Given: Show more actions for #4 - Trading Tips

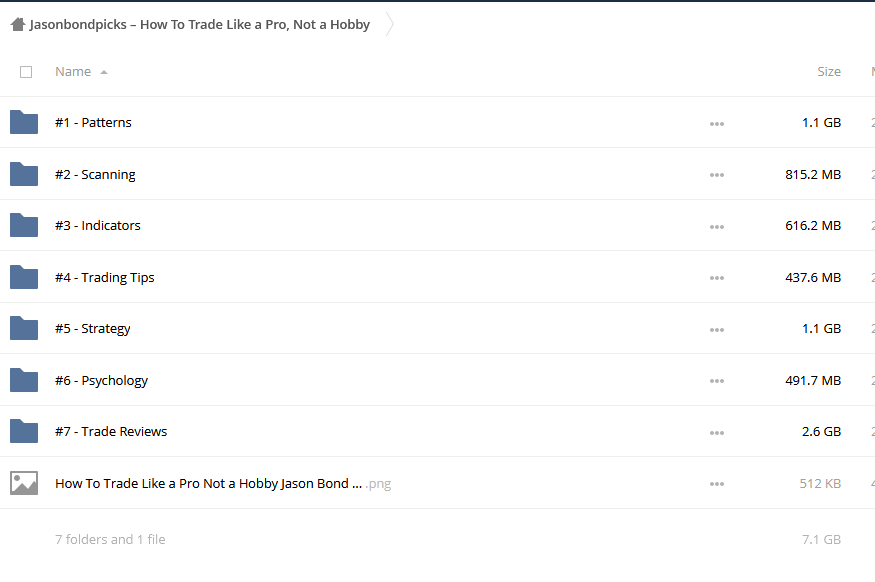Looking at the screenshot, I should pyautogui.click(x=717, y=278).
